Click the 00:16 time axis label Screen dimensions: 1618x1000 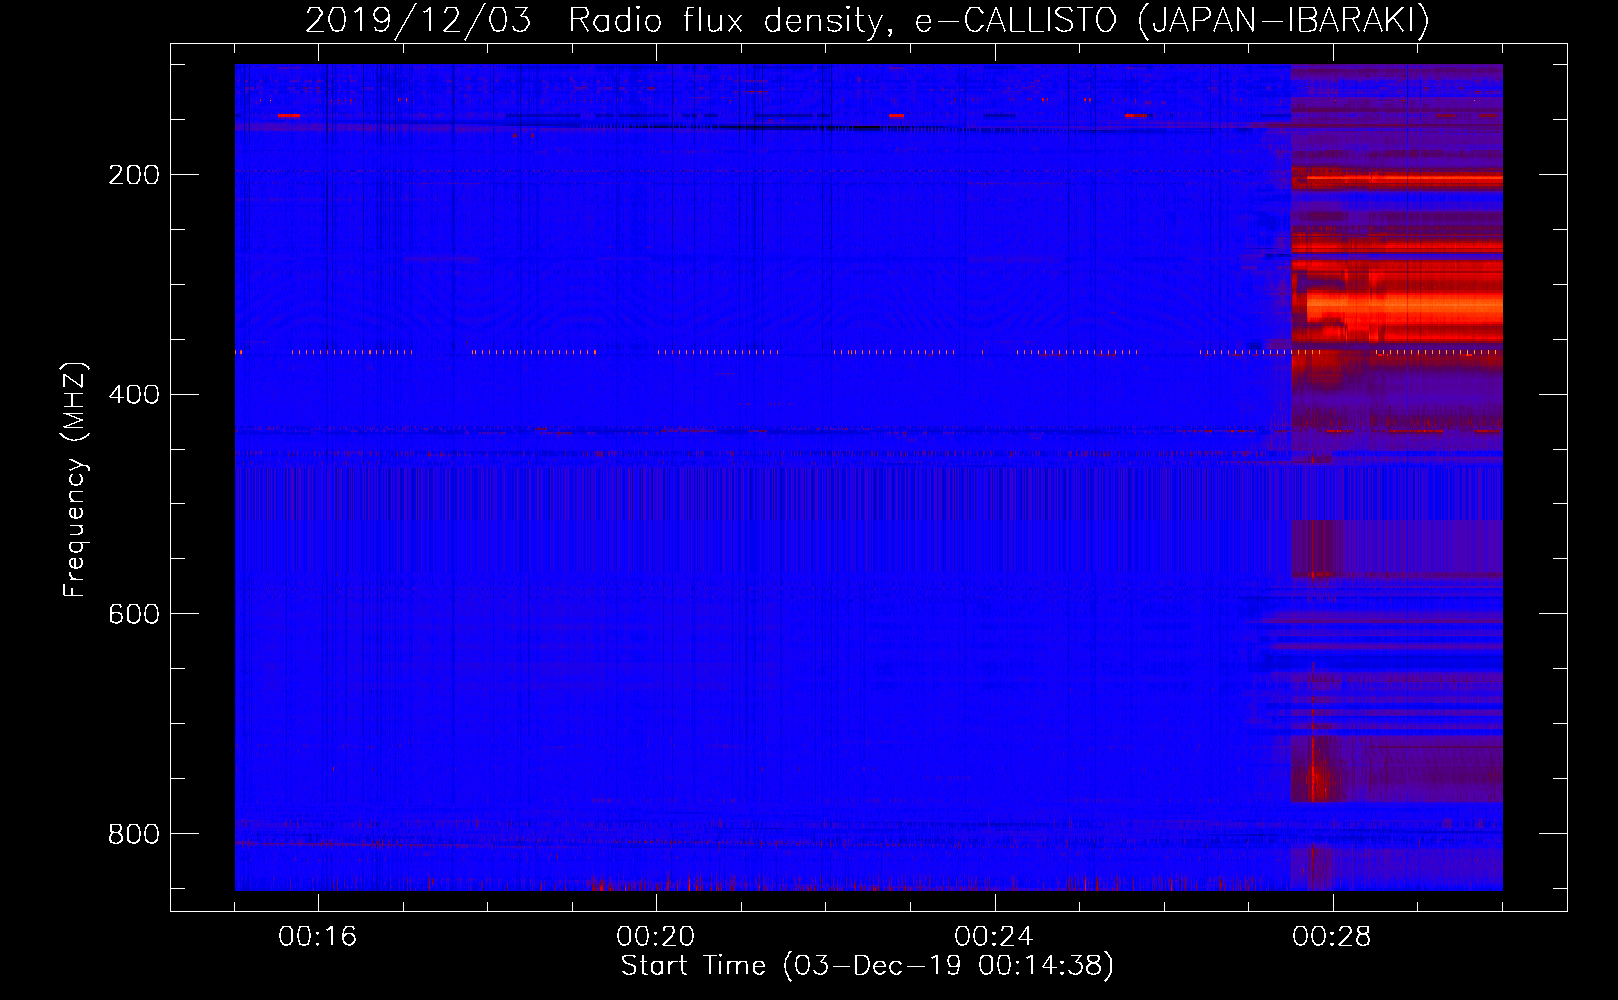point(317,936)
